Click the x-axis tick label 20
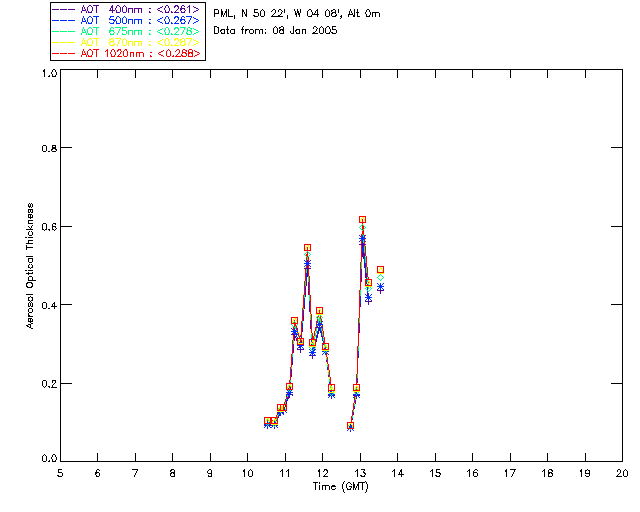Viewport: 640px width, 512px height. 622,474
